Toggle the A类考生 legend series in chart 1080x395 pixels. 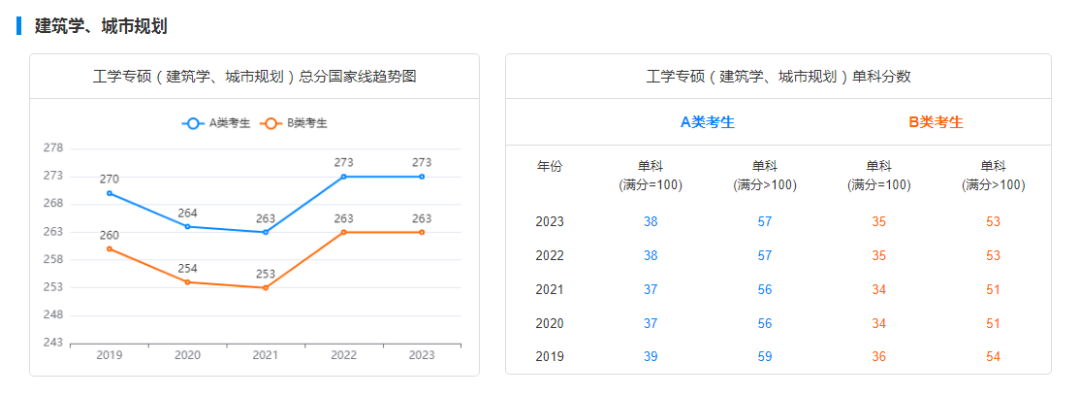tap(216, 123)
